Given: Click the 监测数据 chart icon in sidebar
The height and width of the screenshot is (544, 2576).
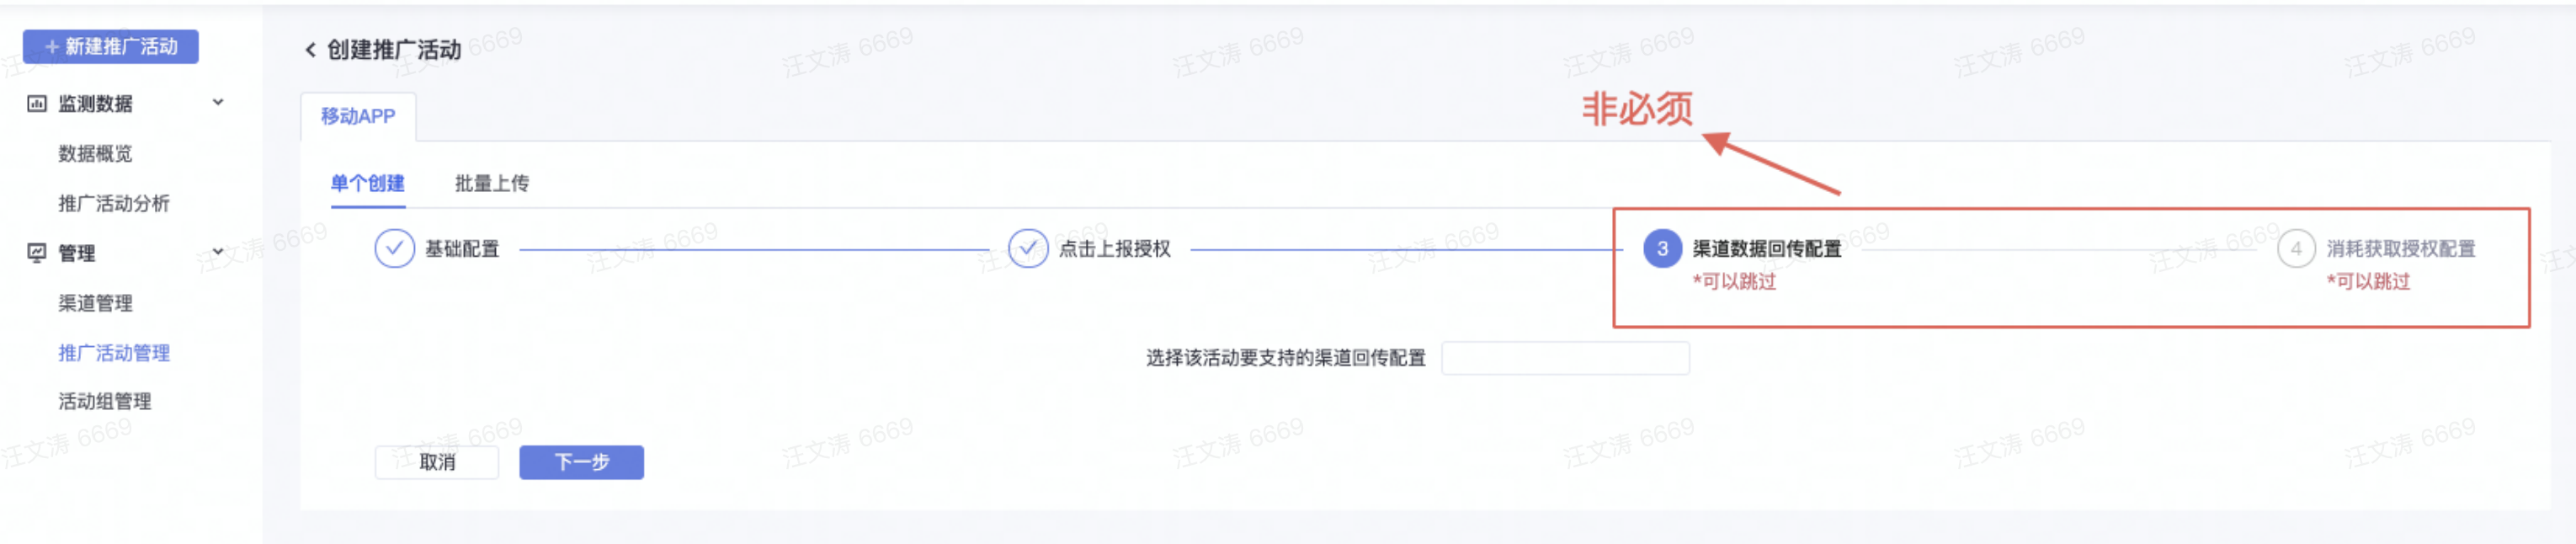Looking at the screenshot, I should click(x=37, y=103).
